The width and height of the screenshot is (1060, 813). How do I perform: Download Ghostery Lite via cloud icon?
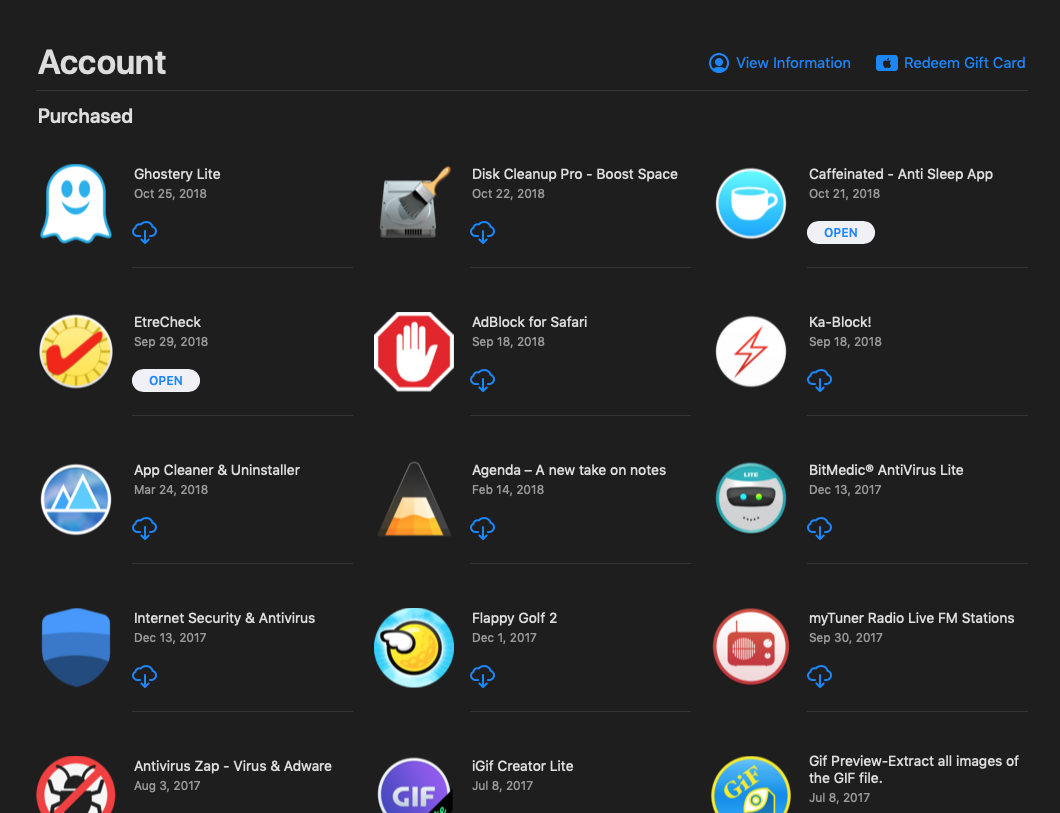[x=145, y=232]
